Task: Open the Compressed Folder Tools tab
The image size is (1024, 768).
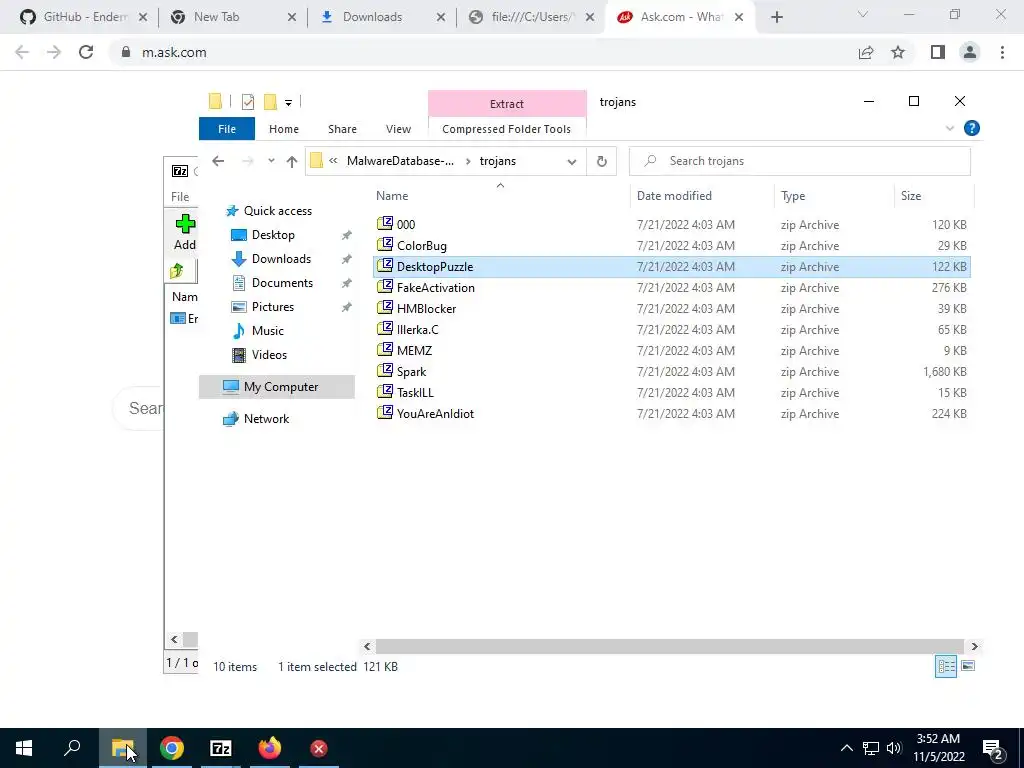Action: [x=506, y=129]
